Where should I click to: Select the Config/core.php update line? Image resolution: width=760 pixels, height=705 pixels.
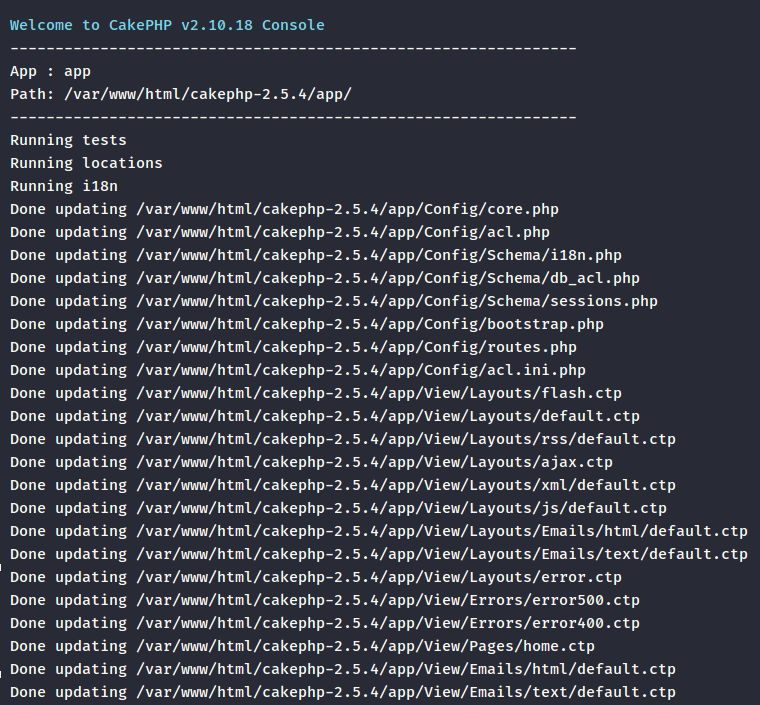(284, 209)
